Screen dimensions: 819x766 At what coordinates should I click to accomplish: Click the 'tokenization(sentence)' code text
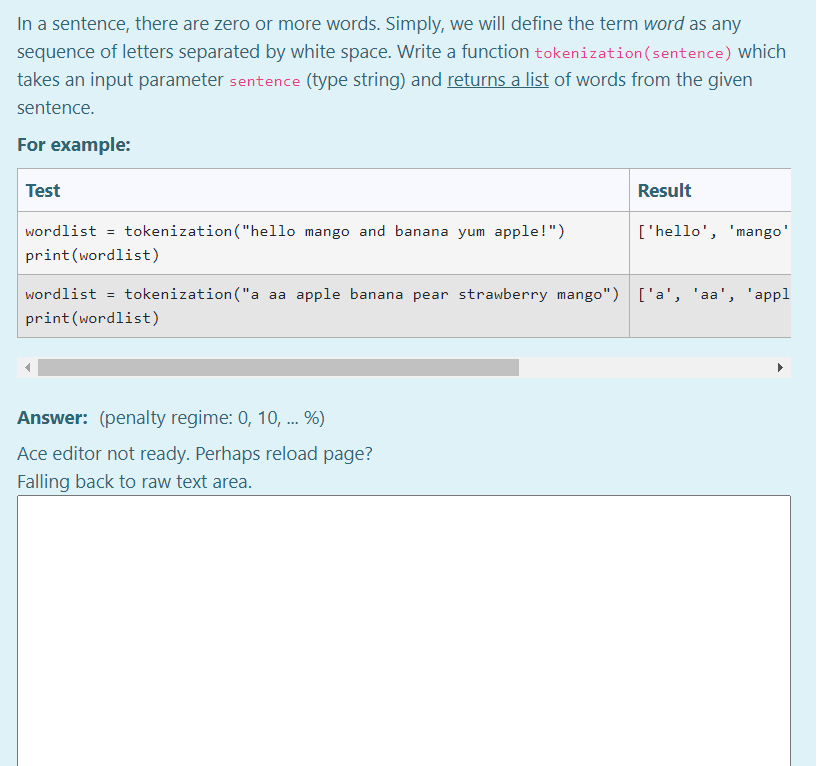click(633, 53)
